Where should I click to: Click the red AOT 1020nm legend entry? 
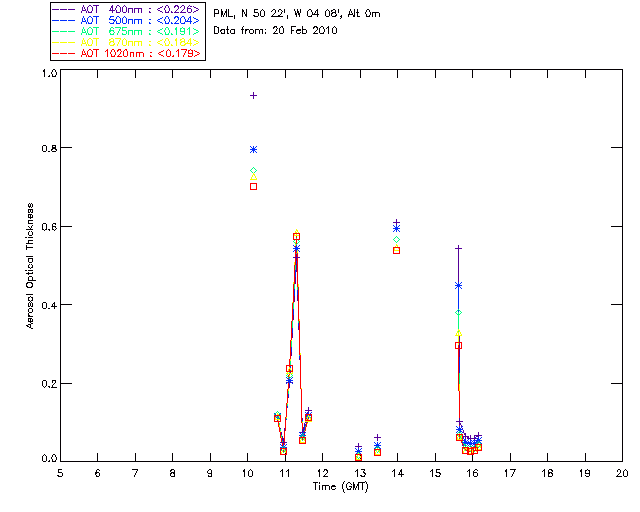click(128, 54)
